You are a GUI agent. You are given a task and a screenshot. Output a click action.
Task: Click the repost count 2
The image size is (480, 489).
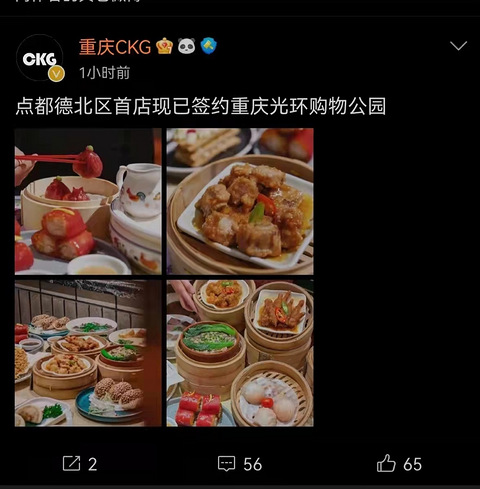click(x=93, y=464)
